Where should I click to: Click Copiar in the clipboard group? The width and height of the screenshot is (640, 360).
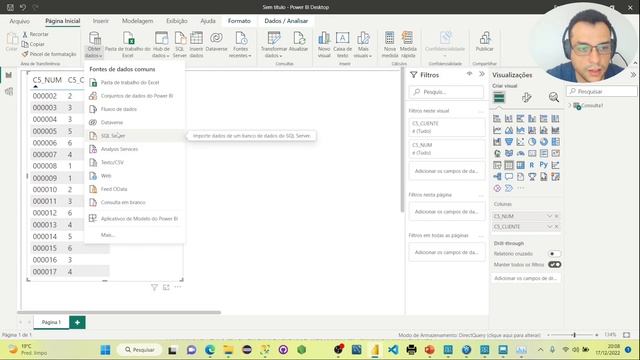pyautogui.click(x=33, y=44)
